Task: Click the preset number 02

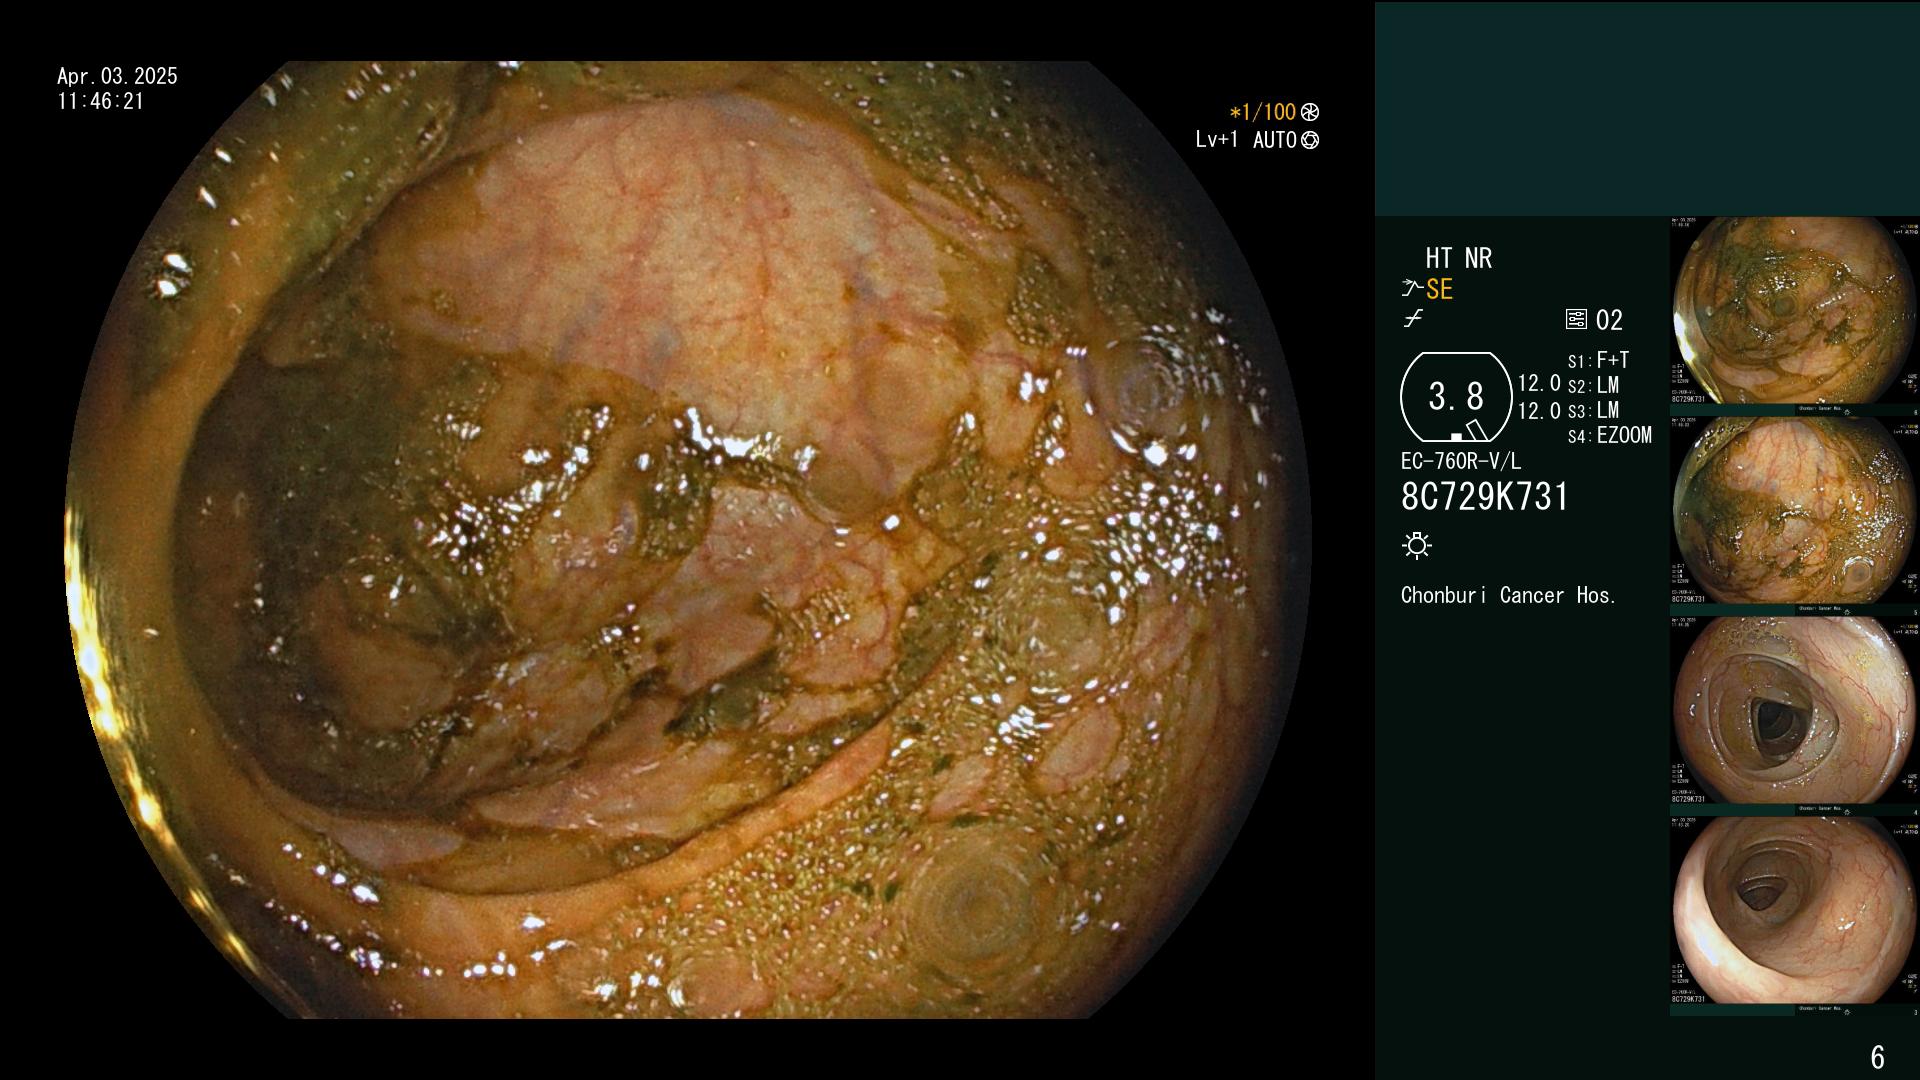Action: (x=1609, y=321)
